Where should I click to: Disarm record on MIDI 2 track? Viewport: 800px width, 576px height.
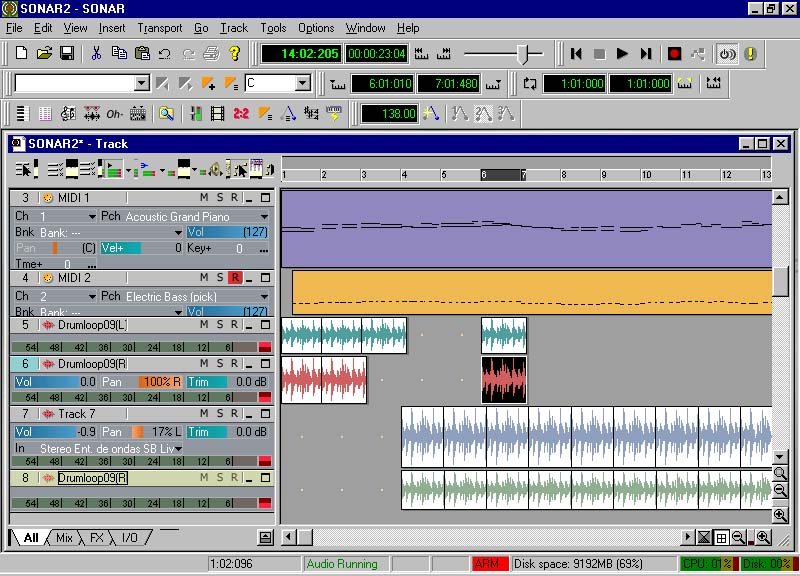point(235,277)
